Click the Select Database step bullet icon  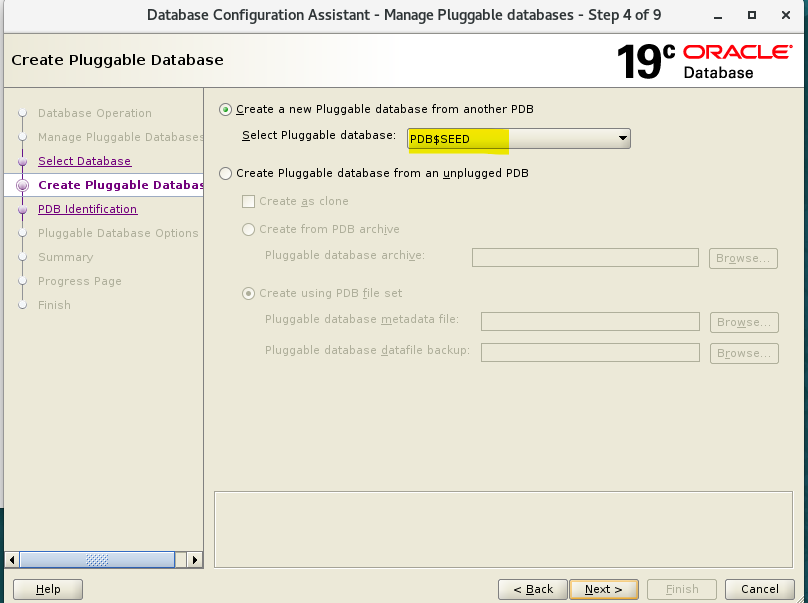22,161
